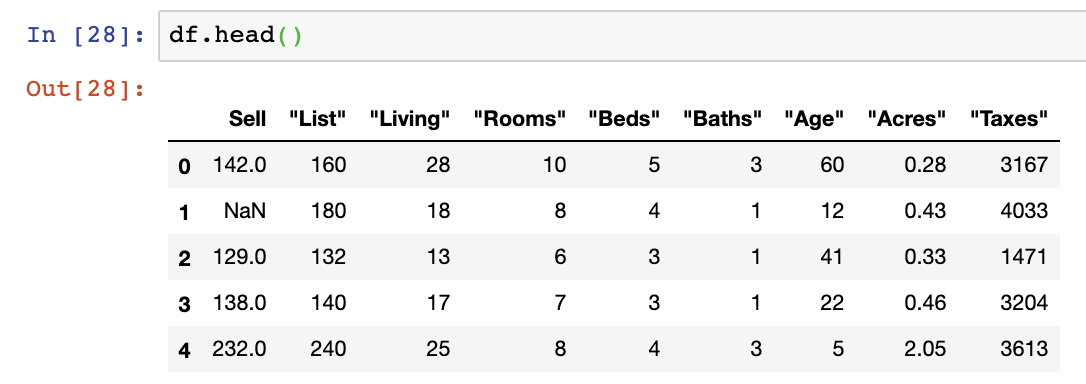This screenshot has width=1086, height=384.
Task: Select row index 1 label
Action: (184, 212)
